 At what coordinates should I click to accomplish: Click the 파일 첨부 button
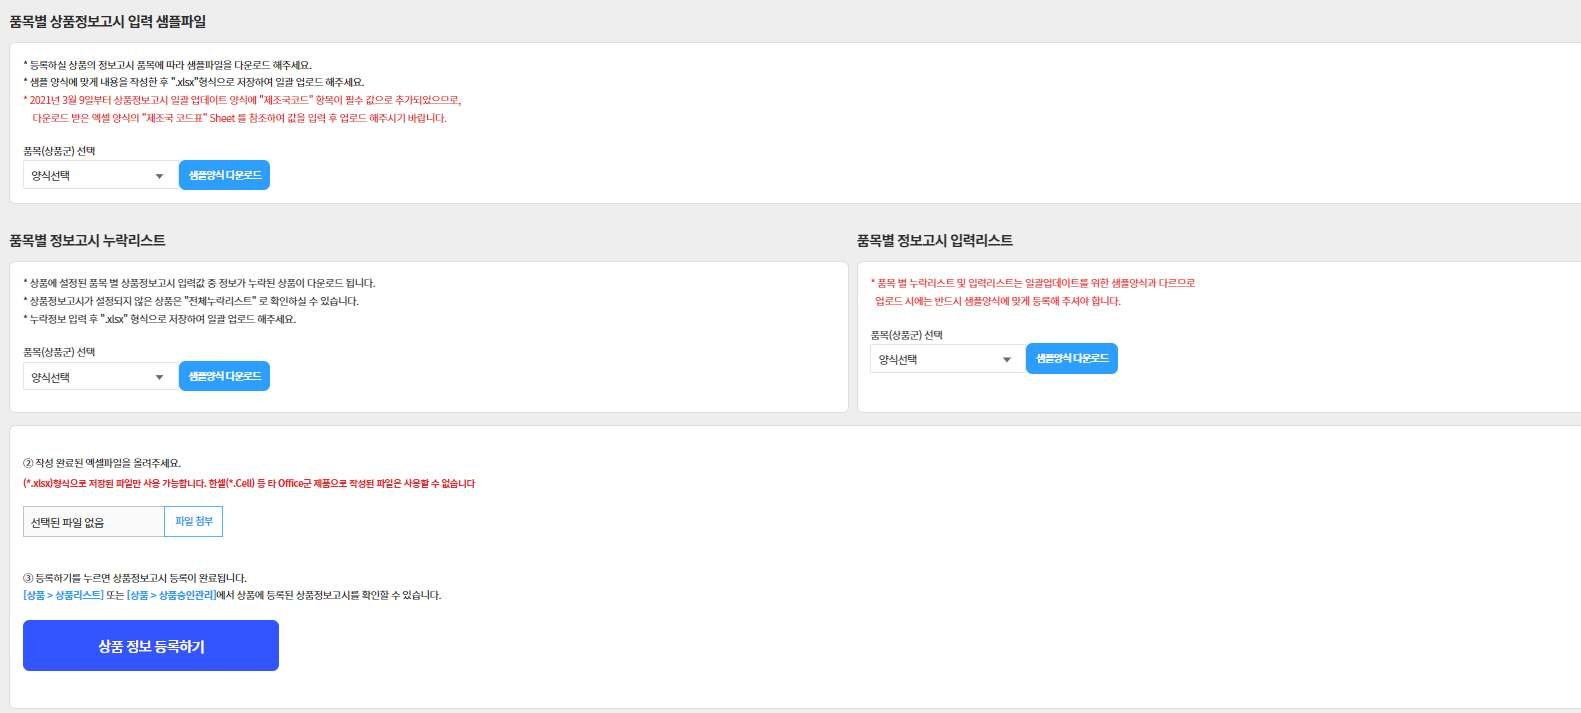[194, 521]
